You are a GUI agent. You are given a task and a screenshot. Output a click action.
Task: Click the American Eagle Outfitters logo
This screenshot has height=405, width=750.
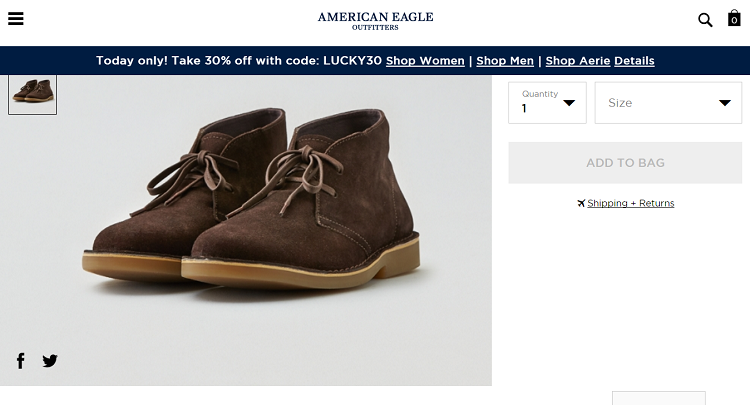(x=375, y=20)
